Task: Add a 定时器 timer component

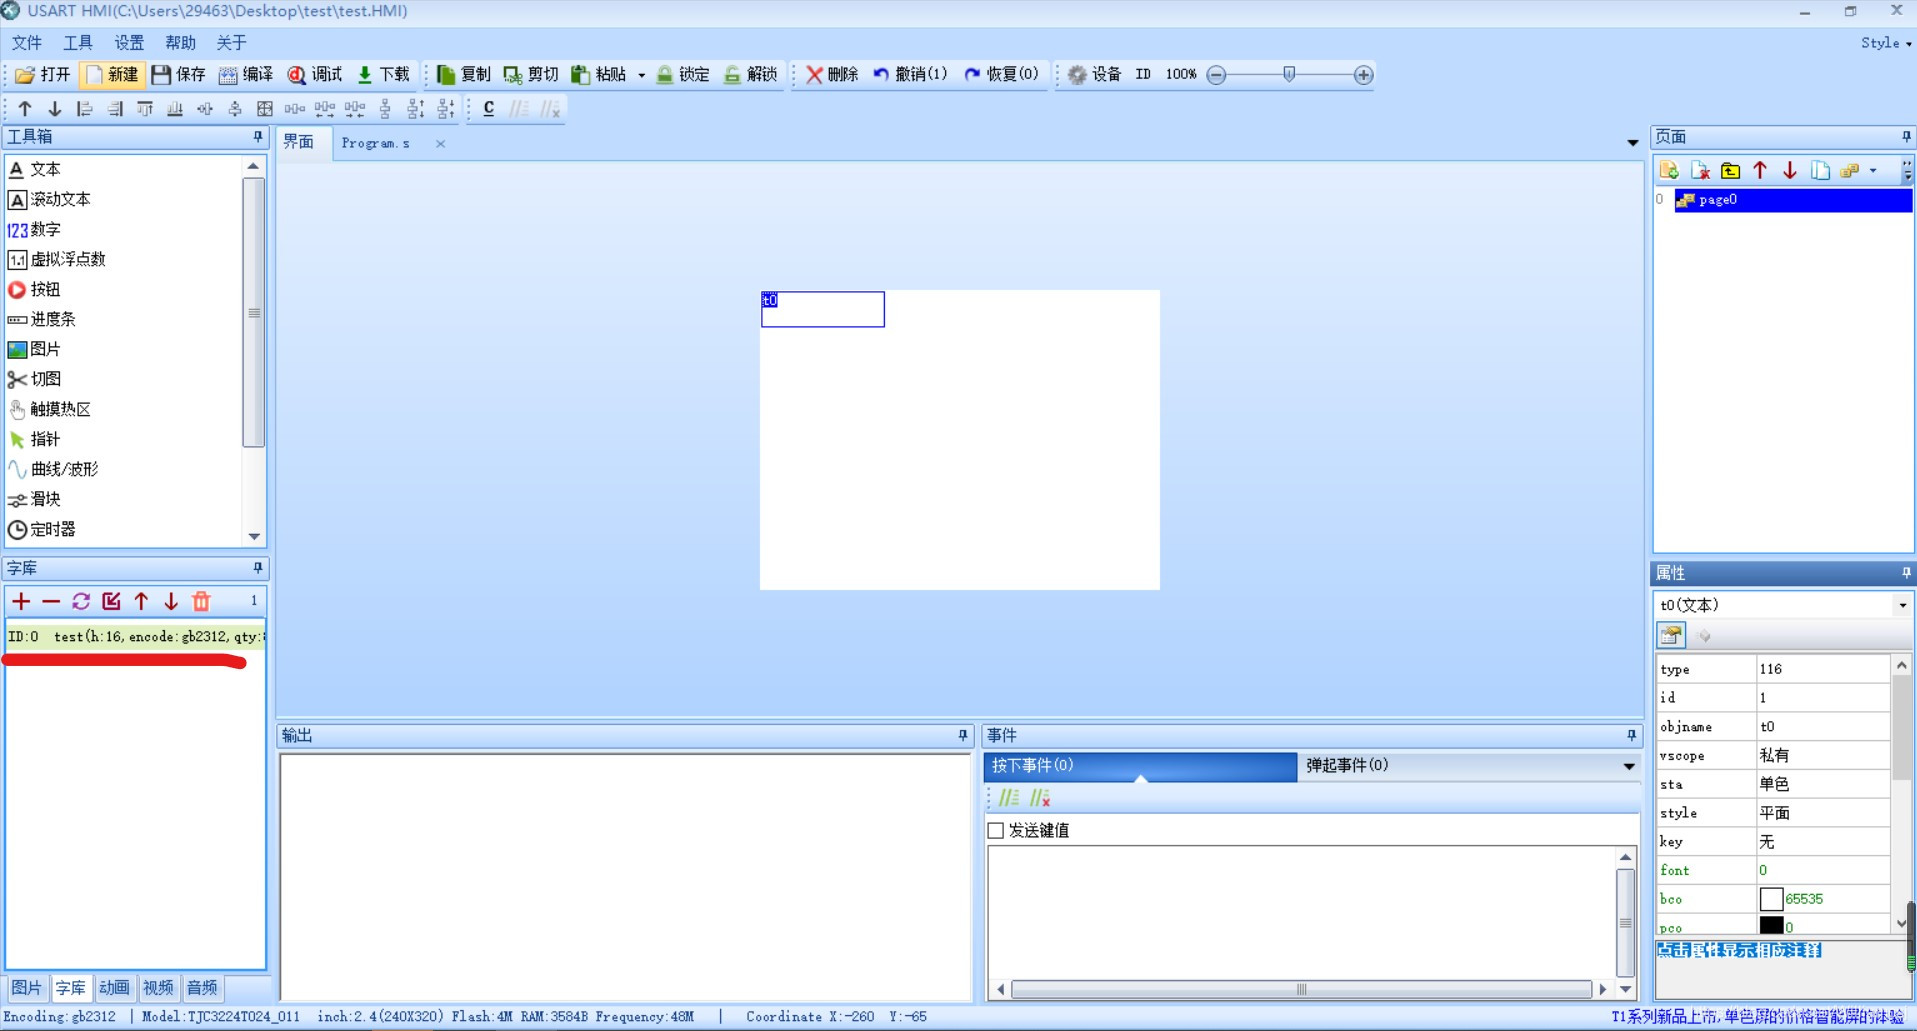Action: coord(42,529)
